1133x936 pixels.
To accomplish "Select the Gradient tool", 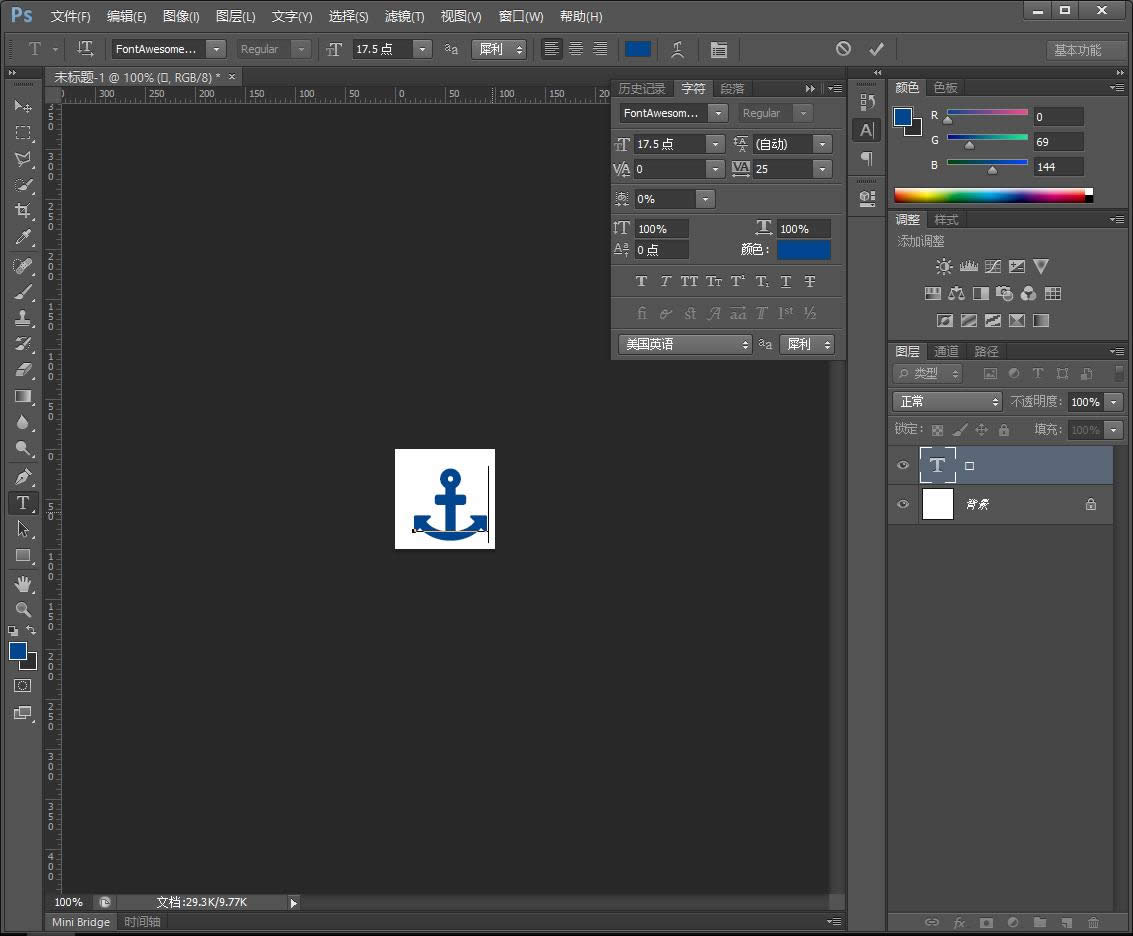I will (23, 397).
